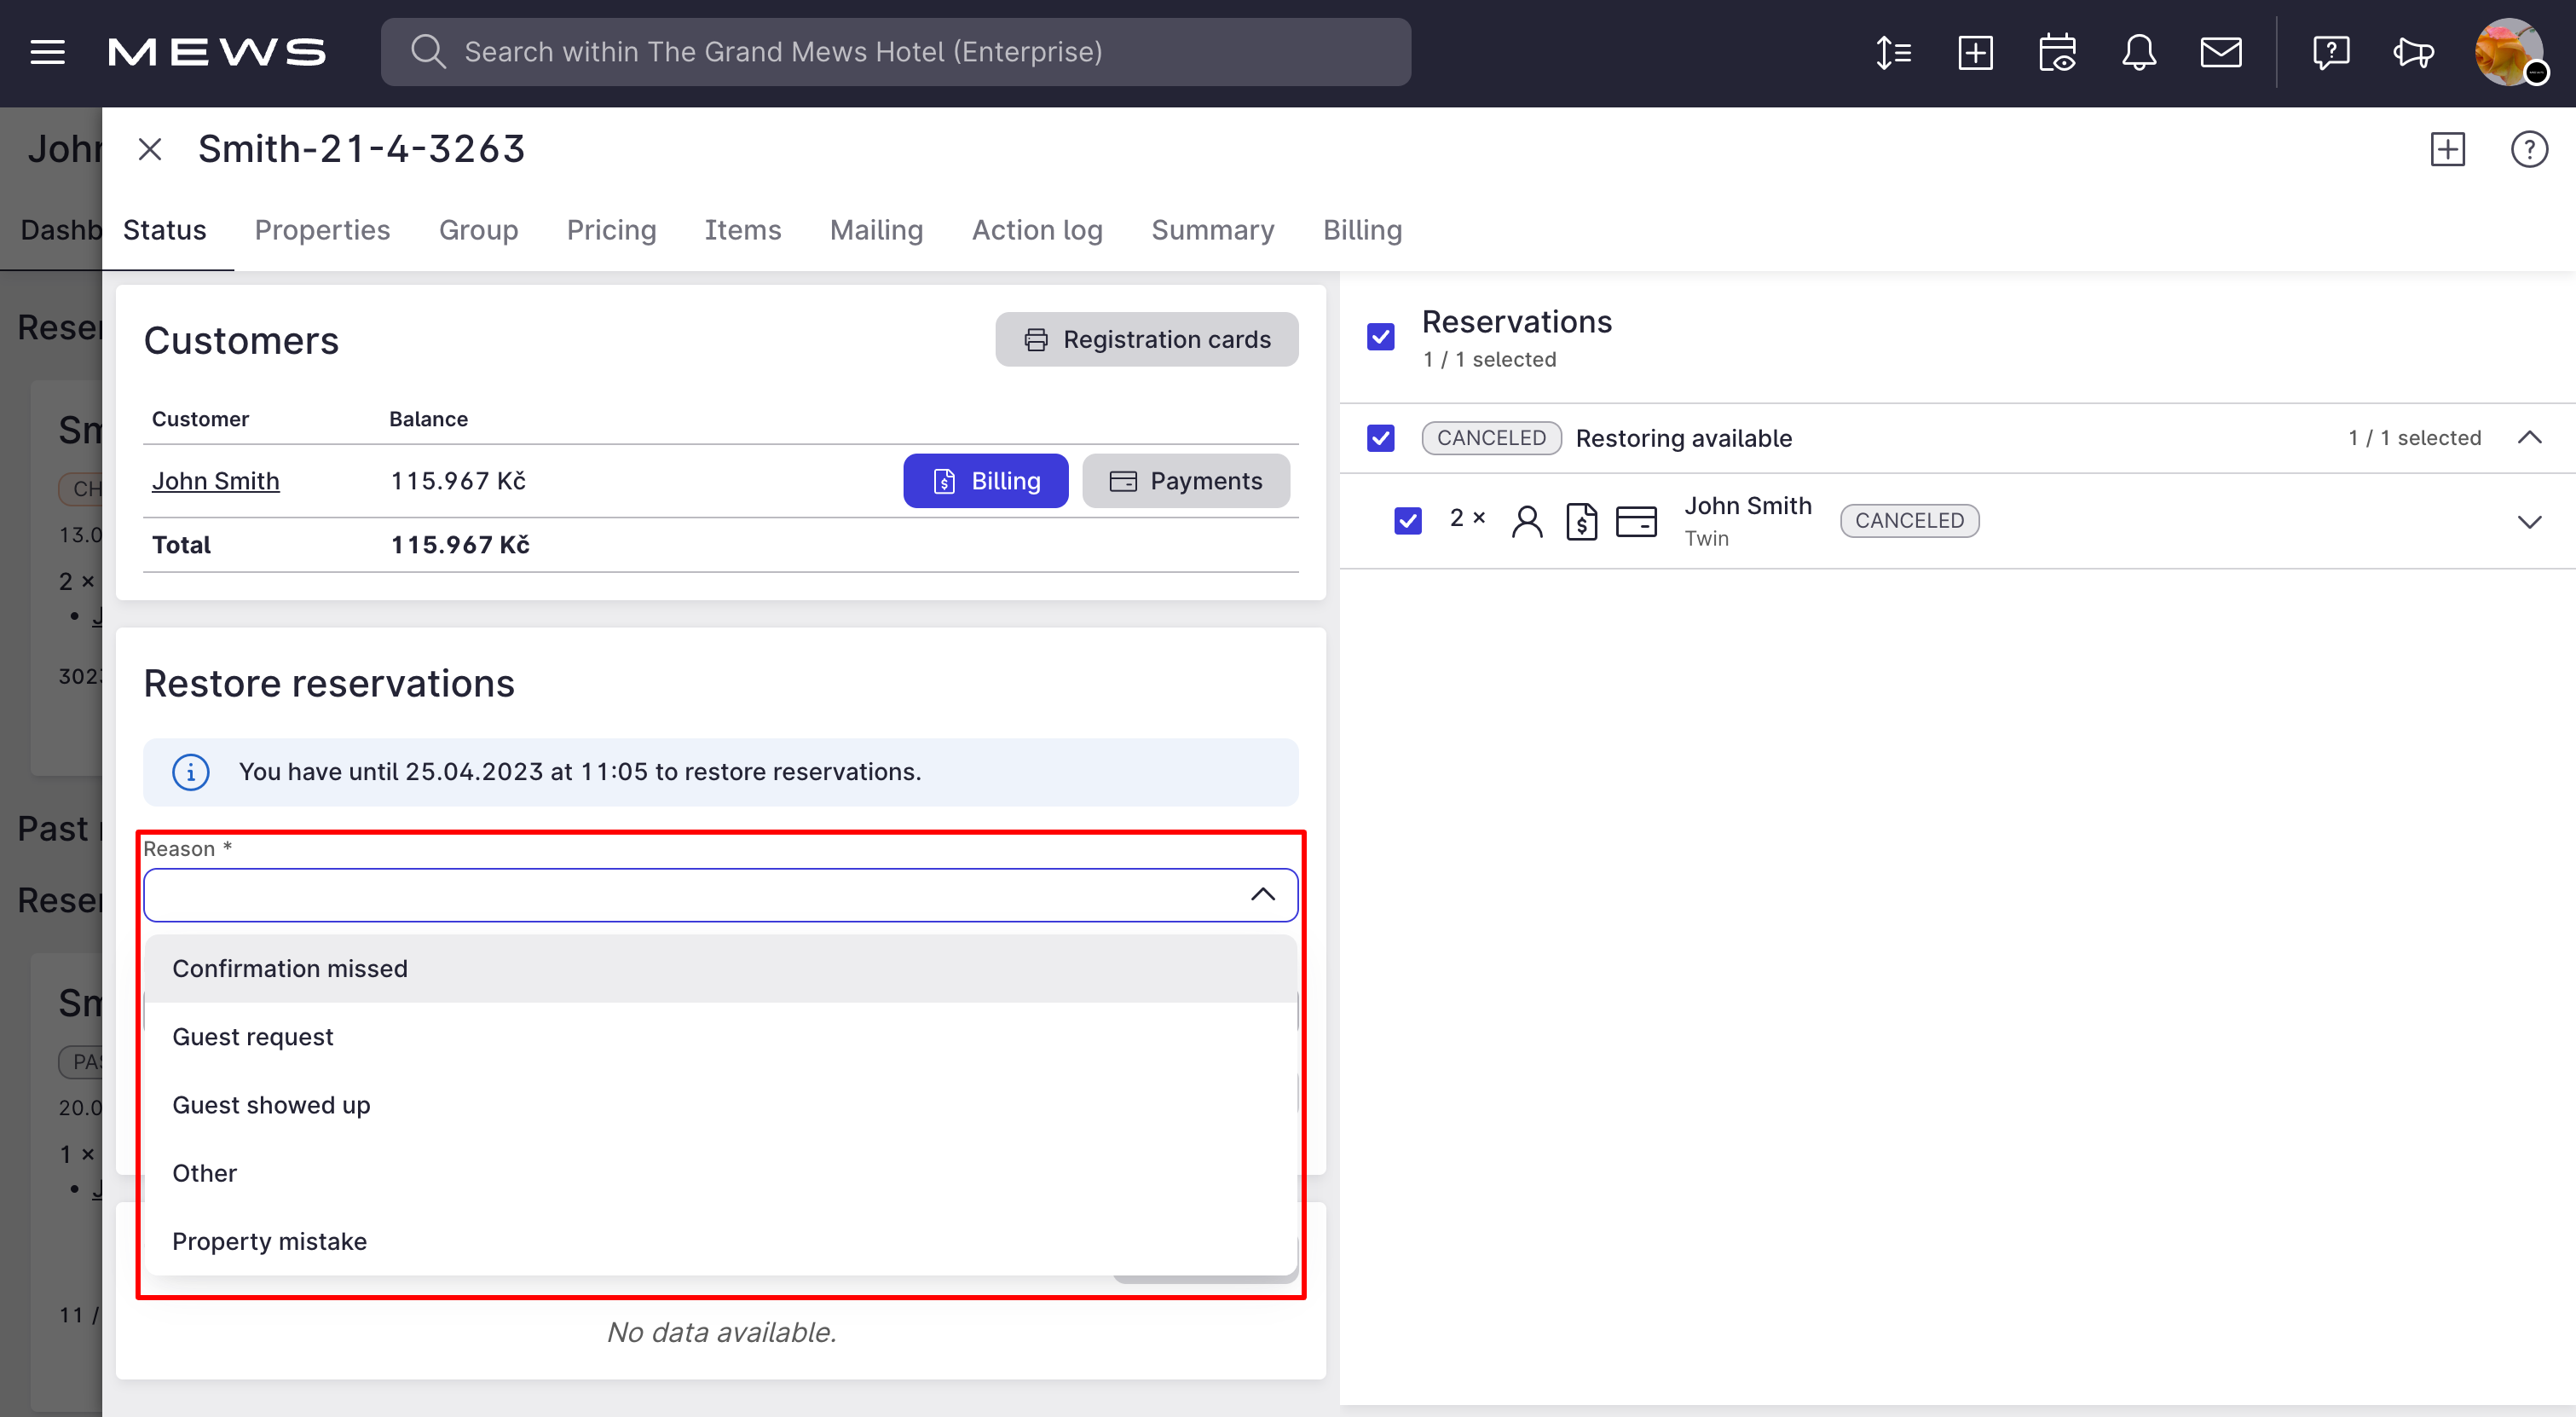Open messages via the envelope icon
Viewport: 2576px width, 1417px height.
2221,52
